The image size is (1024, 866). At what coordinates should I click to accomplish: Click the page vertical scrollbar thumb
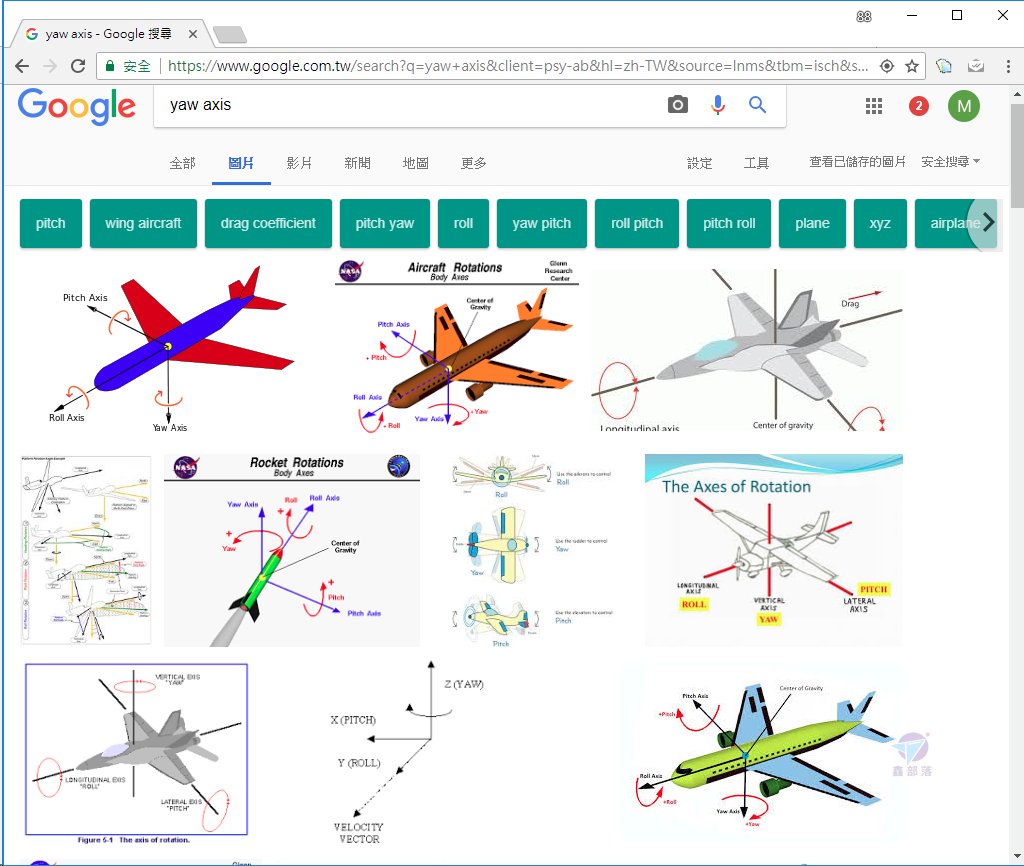coord(1017,155)
